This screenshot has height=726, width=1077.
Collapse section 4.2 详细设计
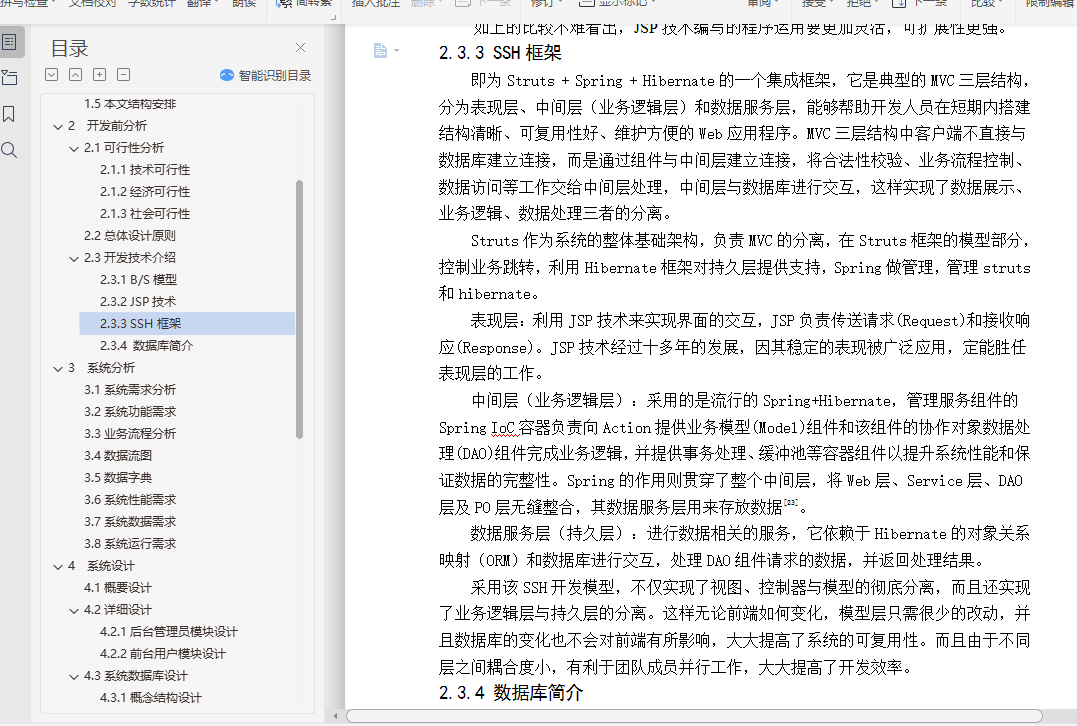(x=74, y=610)
